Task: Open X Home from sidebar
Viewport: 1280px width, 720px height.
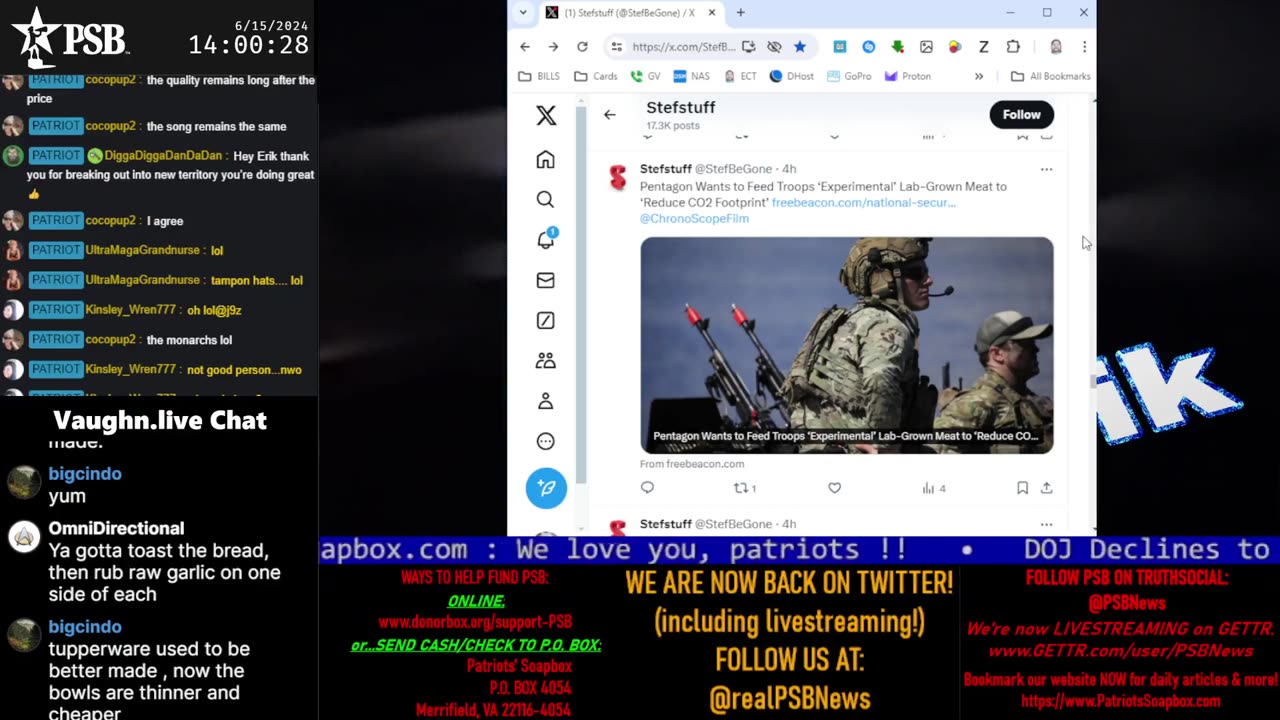Action: tap(545, 160)
